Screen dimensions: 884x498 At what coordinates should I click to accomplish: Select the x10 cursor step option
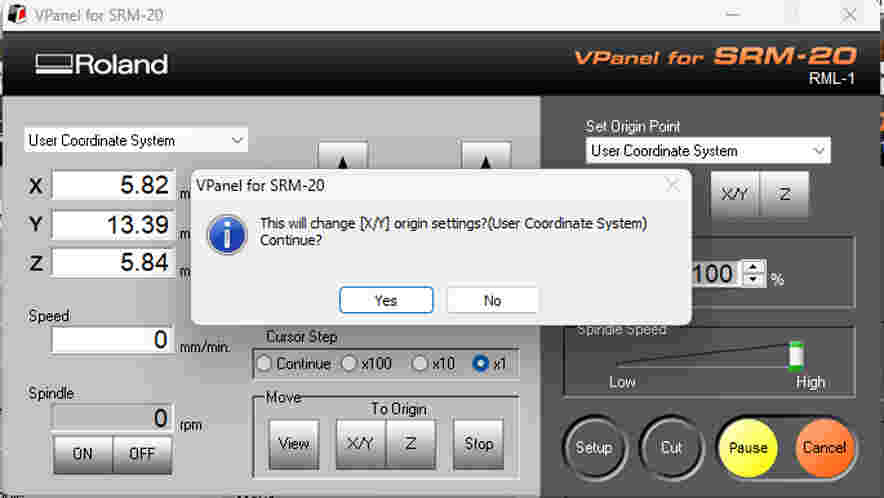click(x=433, y=364)
